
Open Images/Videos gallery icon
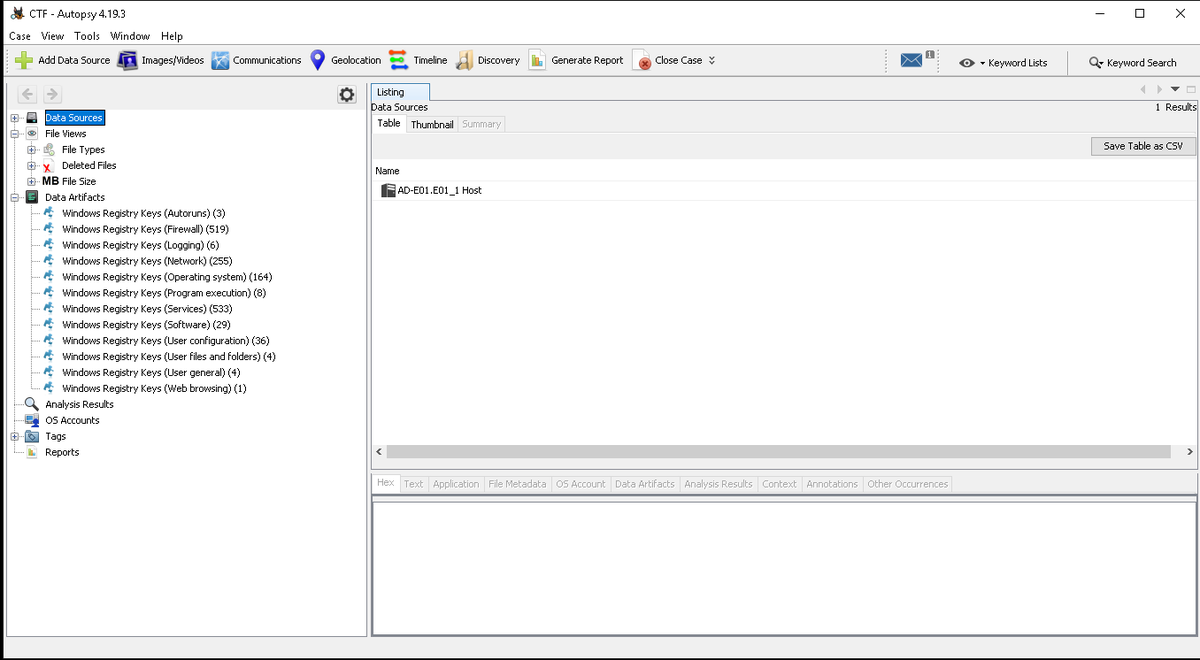point(128,60)
